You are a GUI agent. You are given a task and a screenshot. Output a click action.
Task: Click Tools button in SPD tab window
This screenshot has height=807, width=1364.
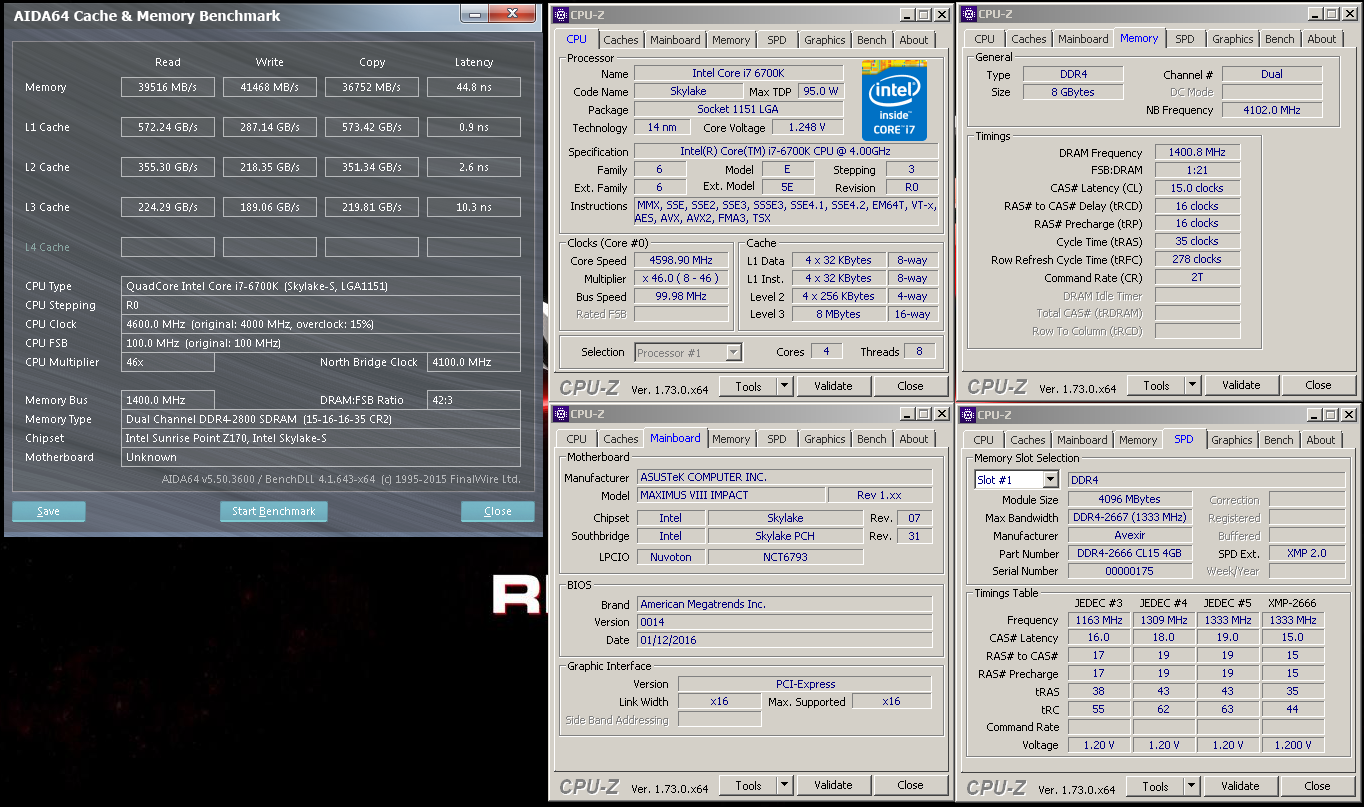tap(1155, 786)
